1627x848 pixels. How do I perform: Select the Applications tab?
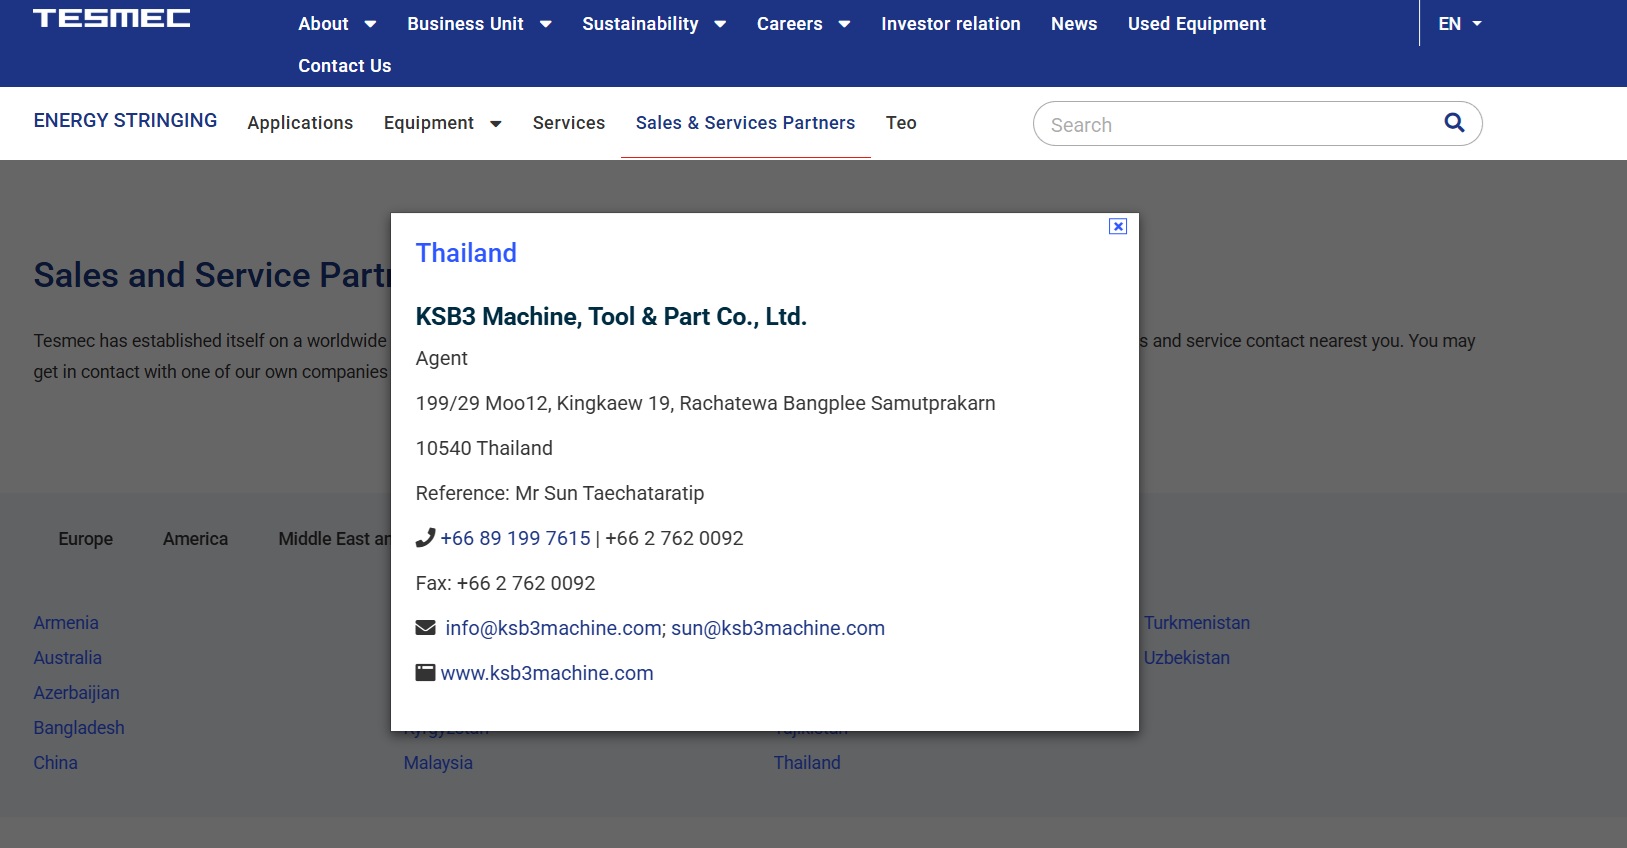tap(300, 123)
